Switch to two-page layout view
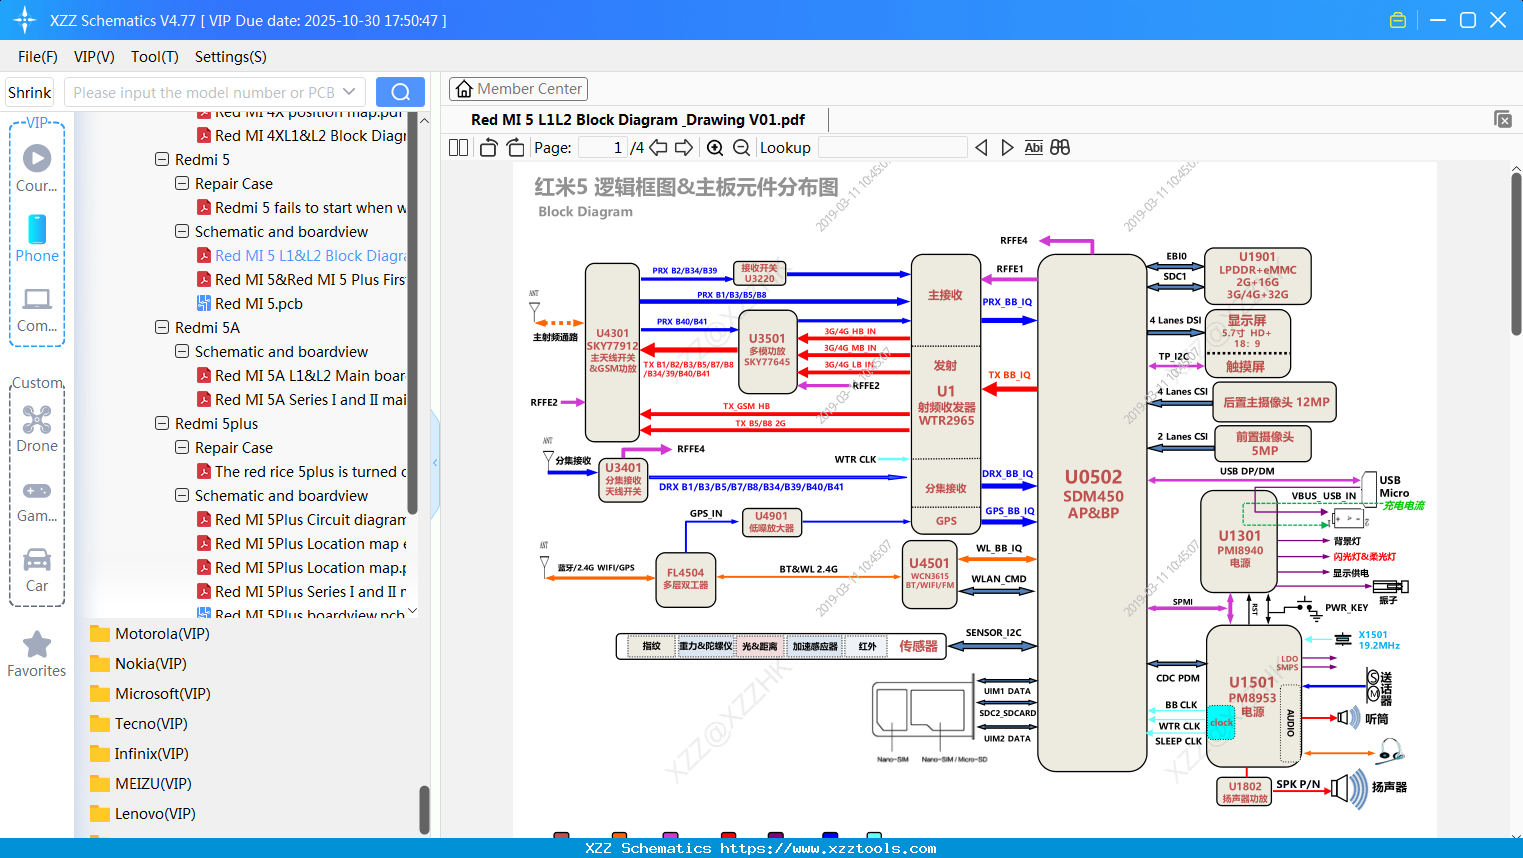The height and width of the screenshot is (858, 1523). pyautogui.click(x=457, y=147)
